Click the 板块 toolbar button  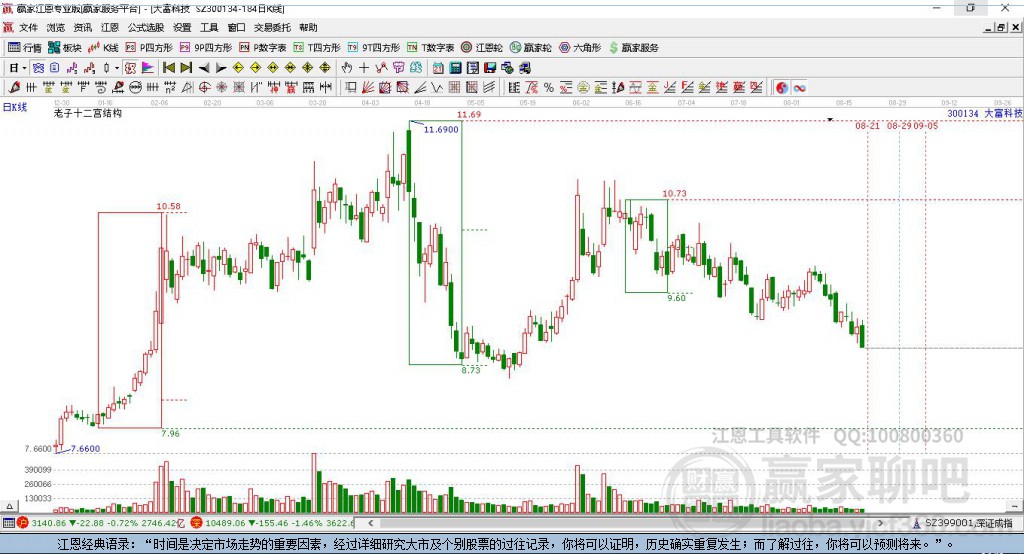click(64, 48)
